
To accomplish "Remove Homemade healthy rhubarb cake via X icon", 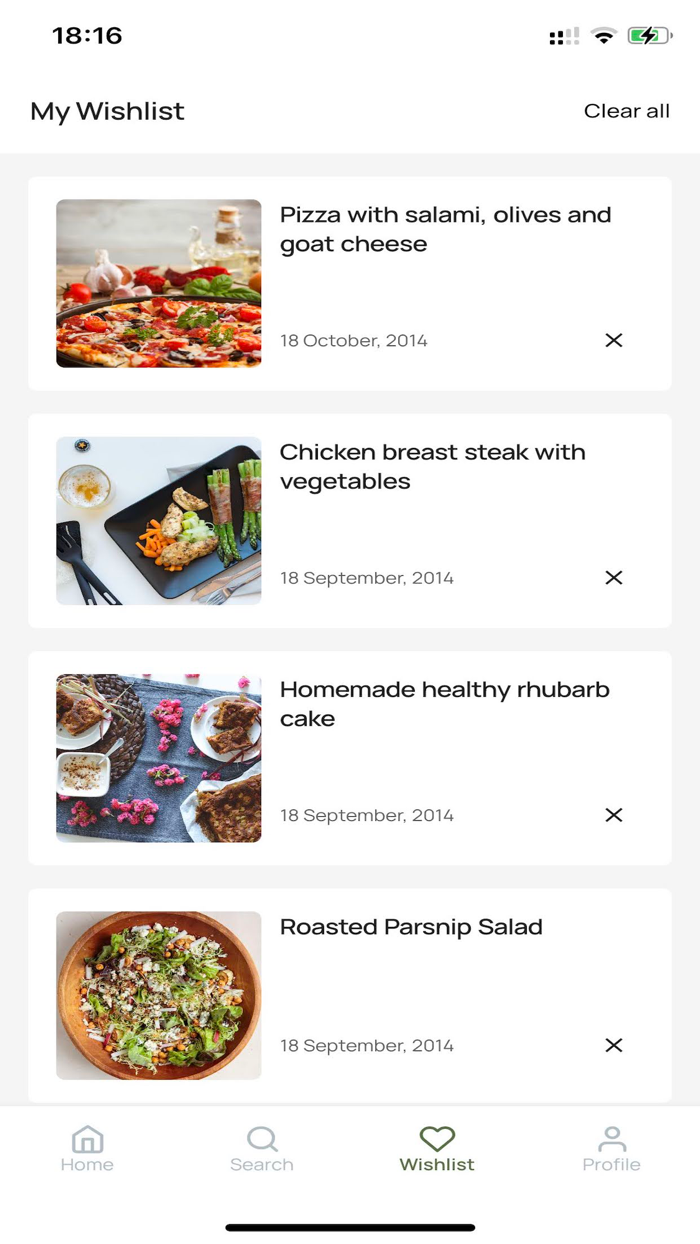I will tap(613, 815).
